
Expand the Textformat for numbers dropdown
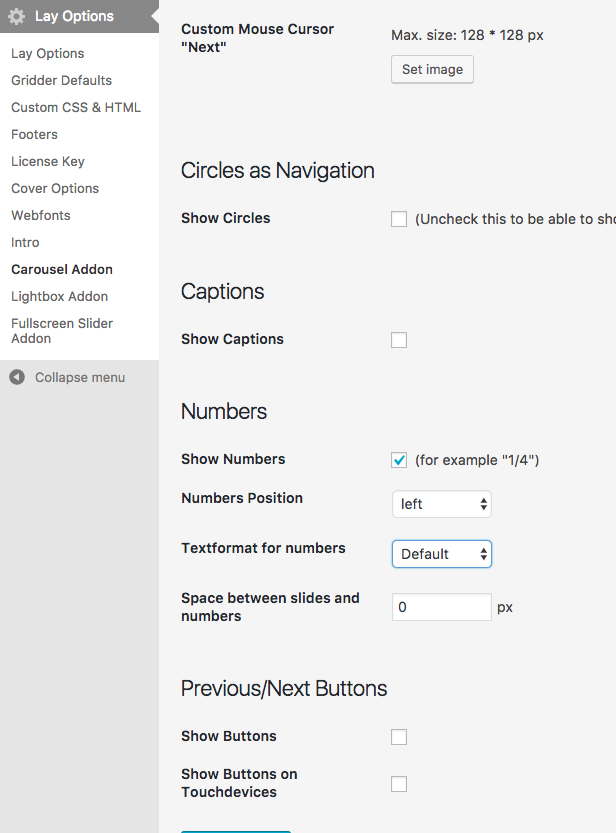point(441,554)
